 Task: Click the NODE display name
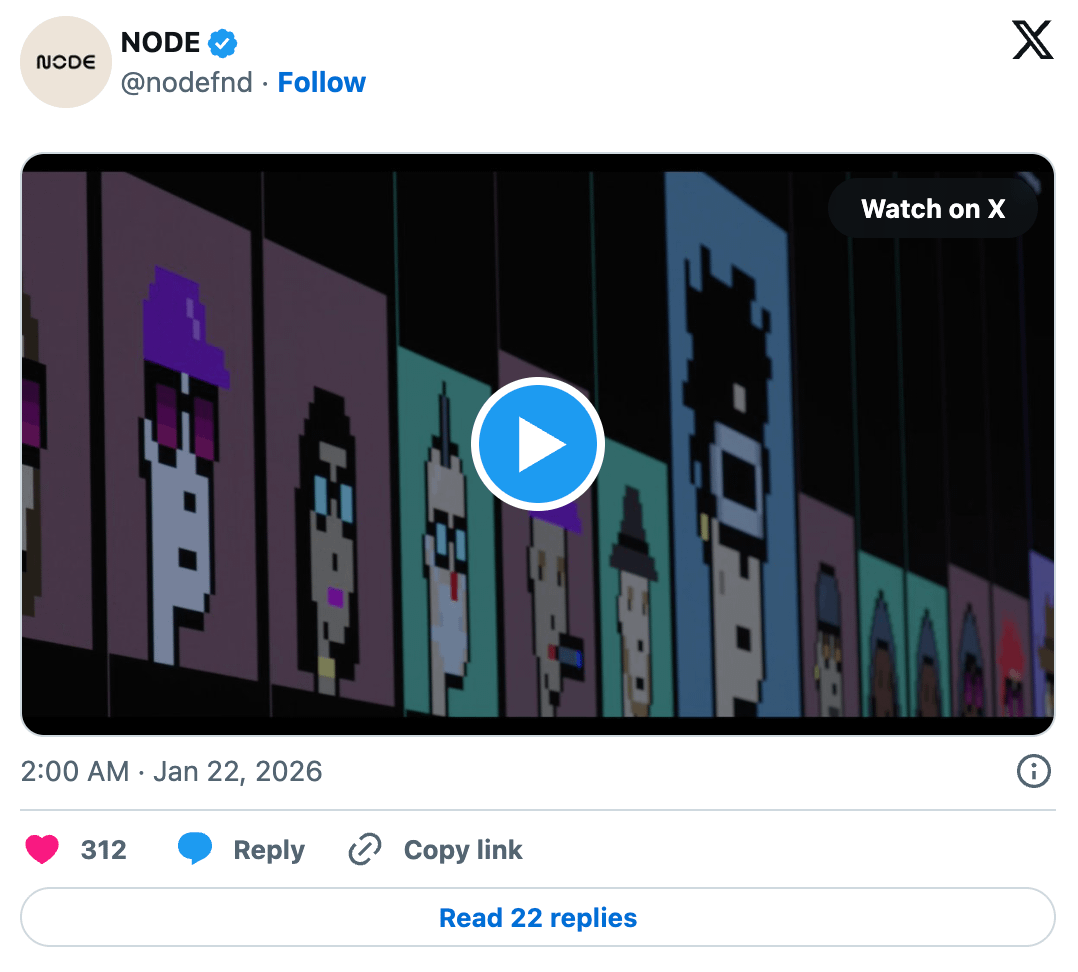click(161, 43)
